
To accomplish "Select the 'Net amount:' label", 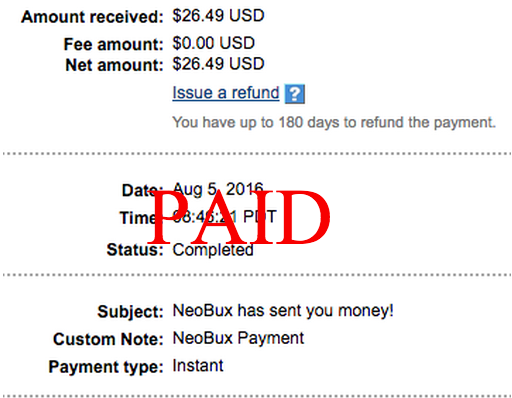I will (x=114, y=65).
